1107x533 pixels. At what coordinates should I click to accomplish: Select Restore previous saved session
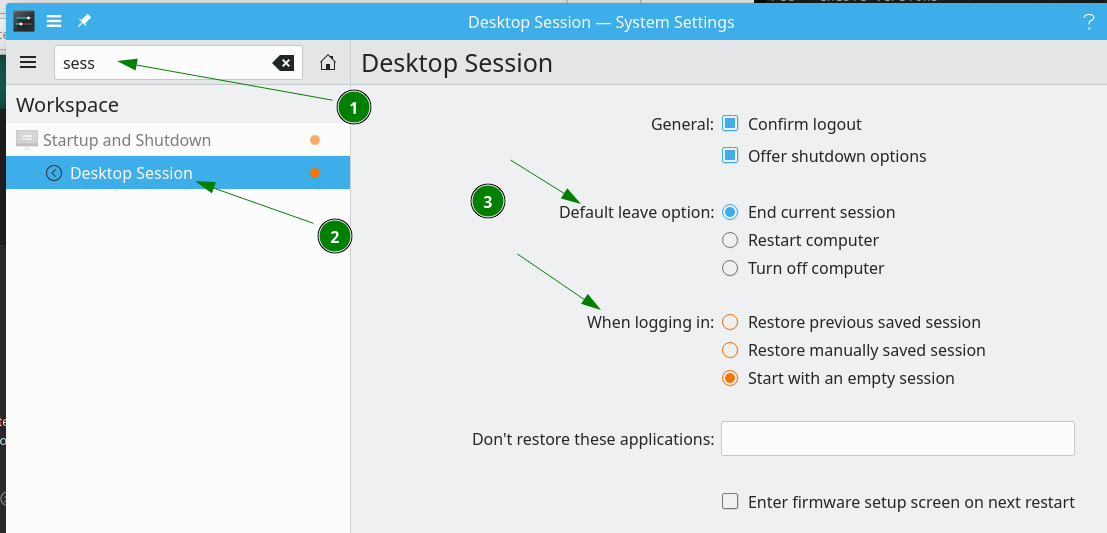click(x=730, y=323)
